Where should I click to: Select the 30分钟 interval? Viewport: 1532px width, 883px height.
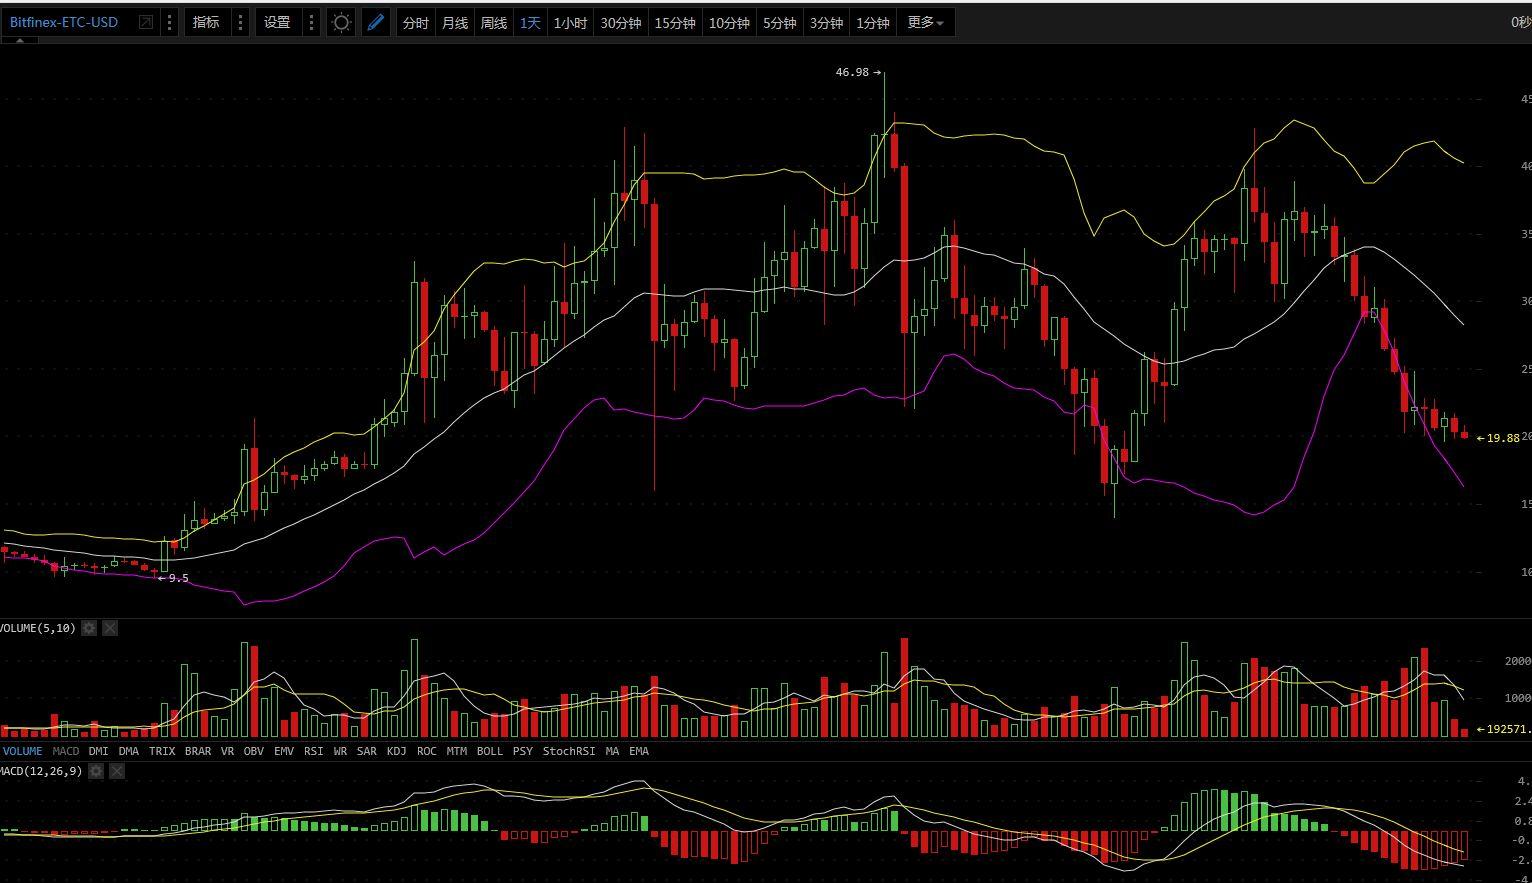coord(620,23)
